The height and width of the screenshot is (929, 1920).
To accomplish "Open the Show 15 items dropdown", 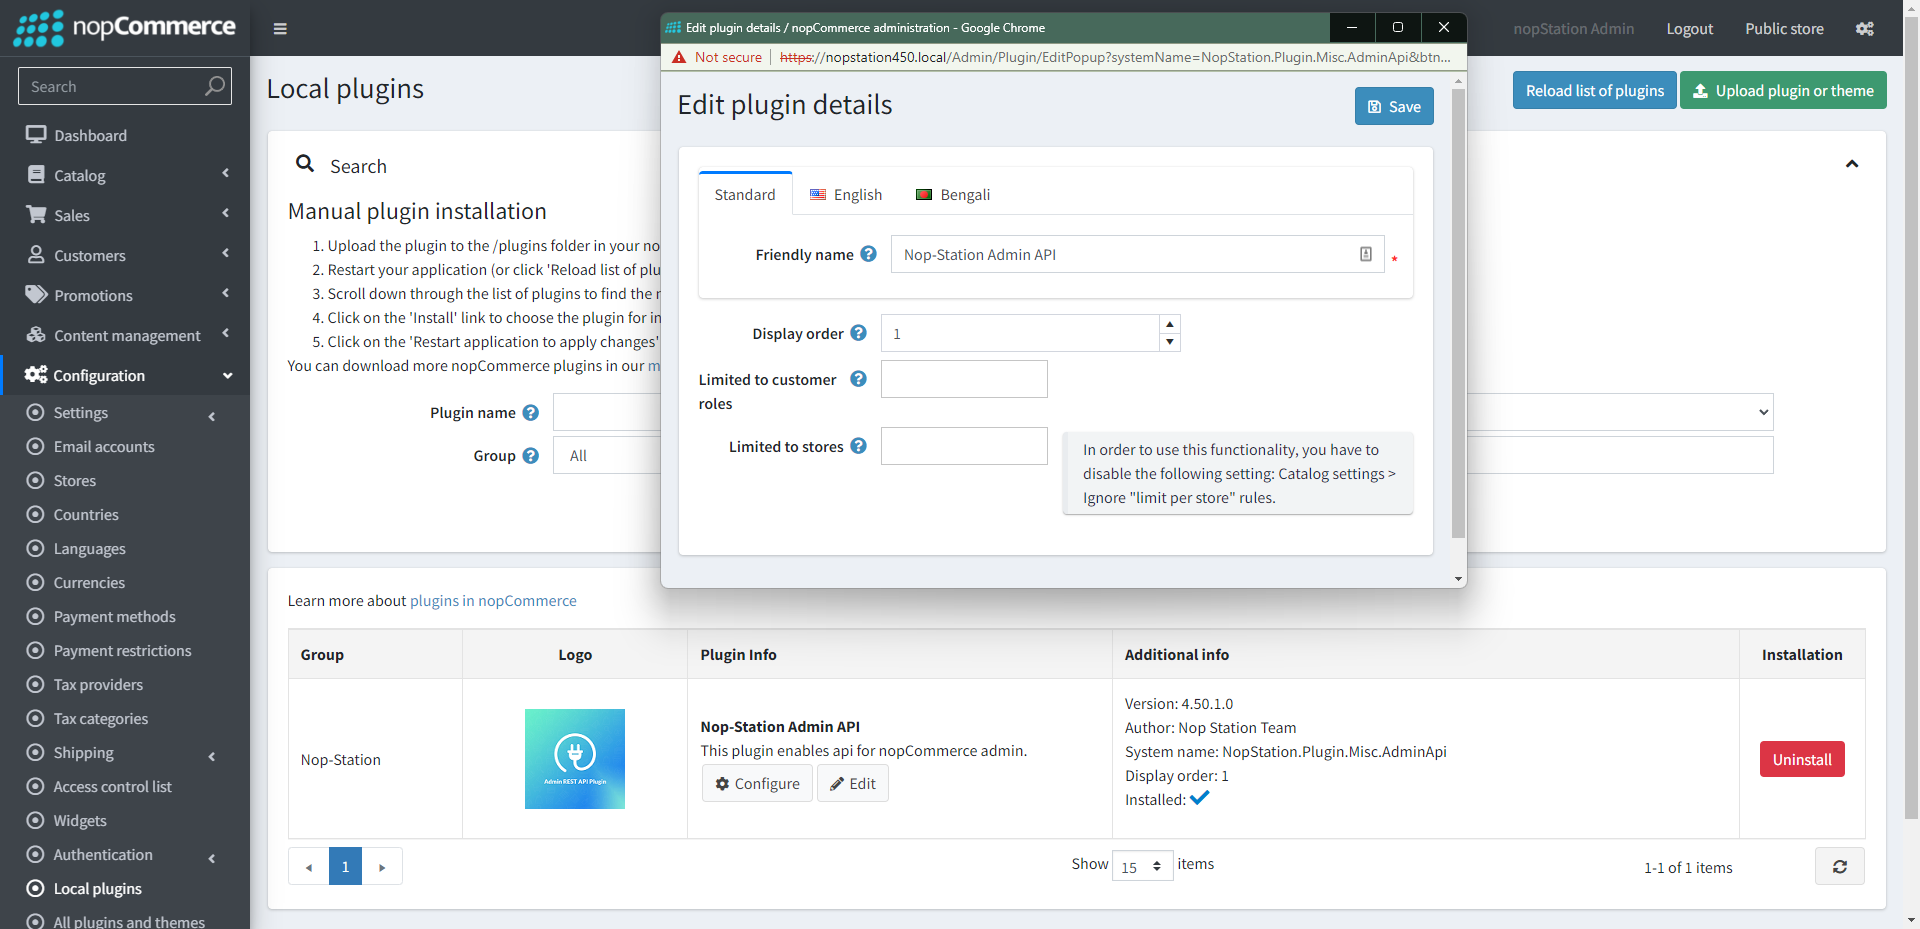I will [1142, 866].
